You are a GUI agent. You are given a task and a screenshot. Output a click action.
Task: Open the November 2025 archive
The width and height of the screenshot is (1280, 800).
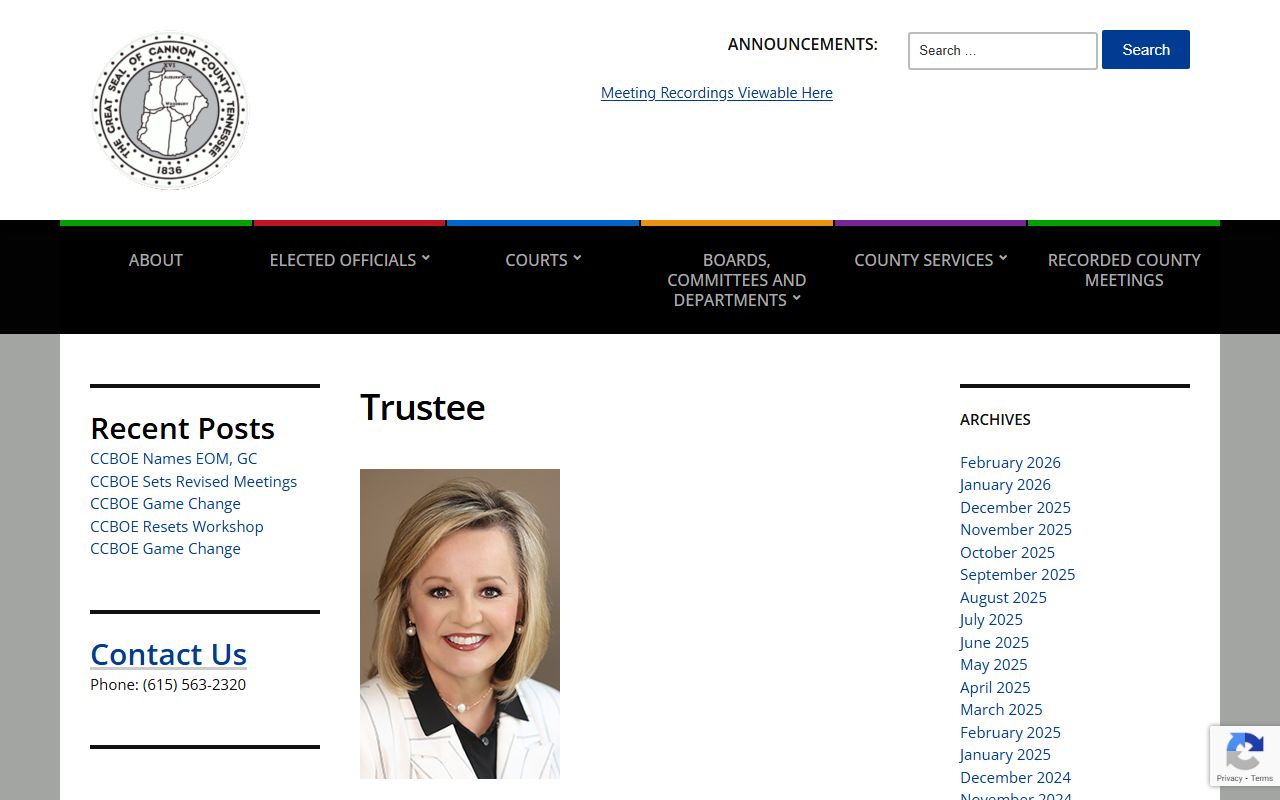pos(1016,530)
